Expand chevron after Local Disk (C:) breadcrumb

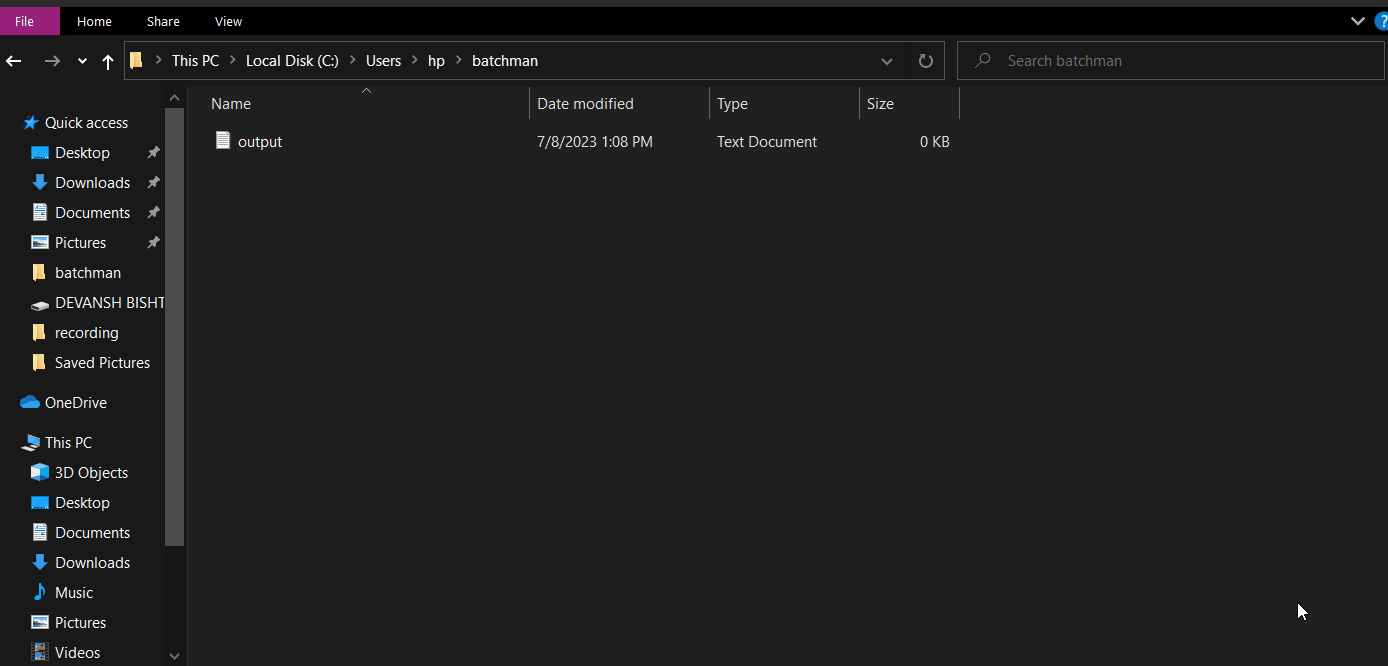[x=352, y=61]
